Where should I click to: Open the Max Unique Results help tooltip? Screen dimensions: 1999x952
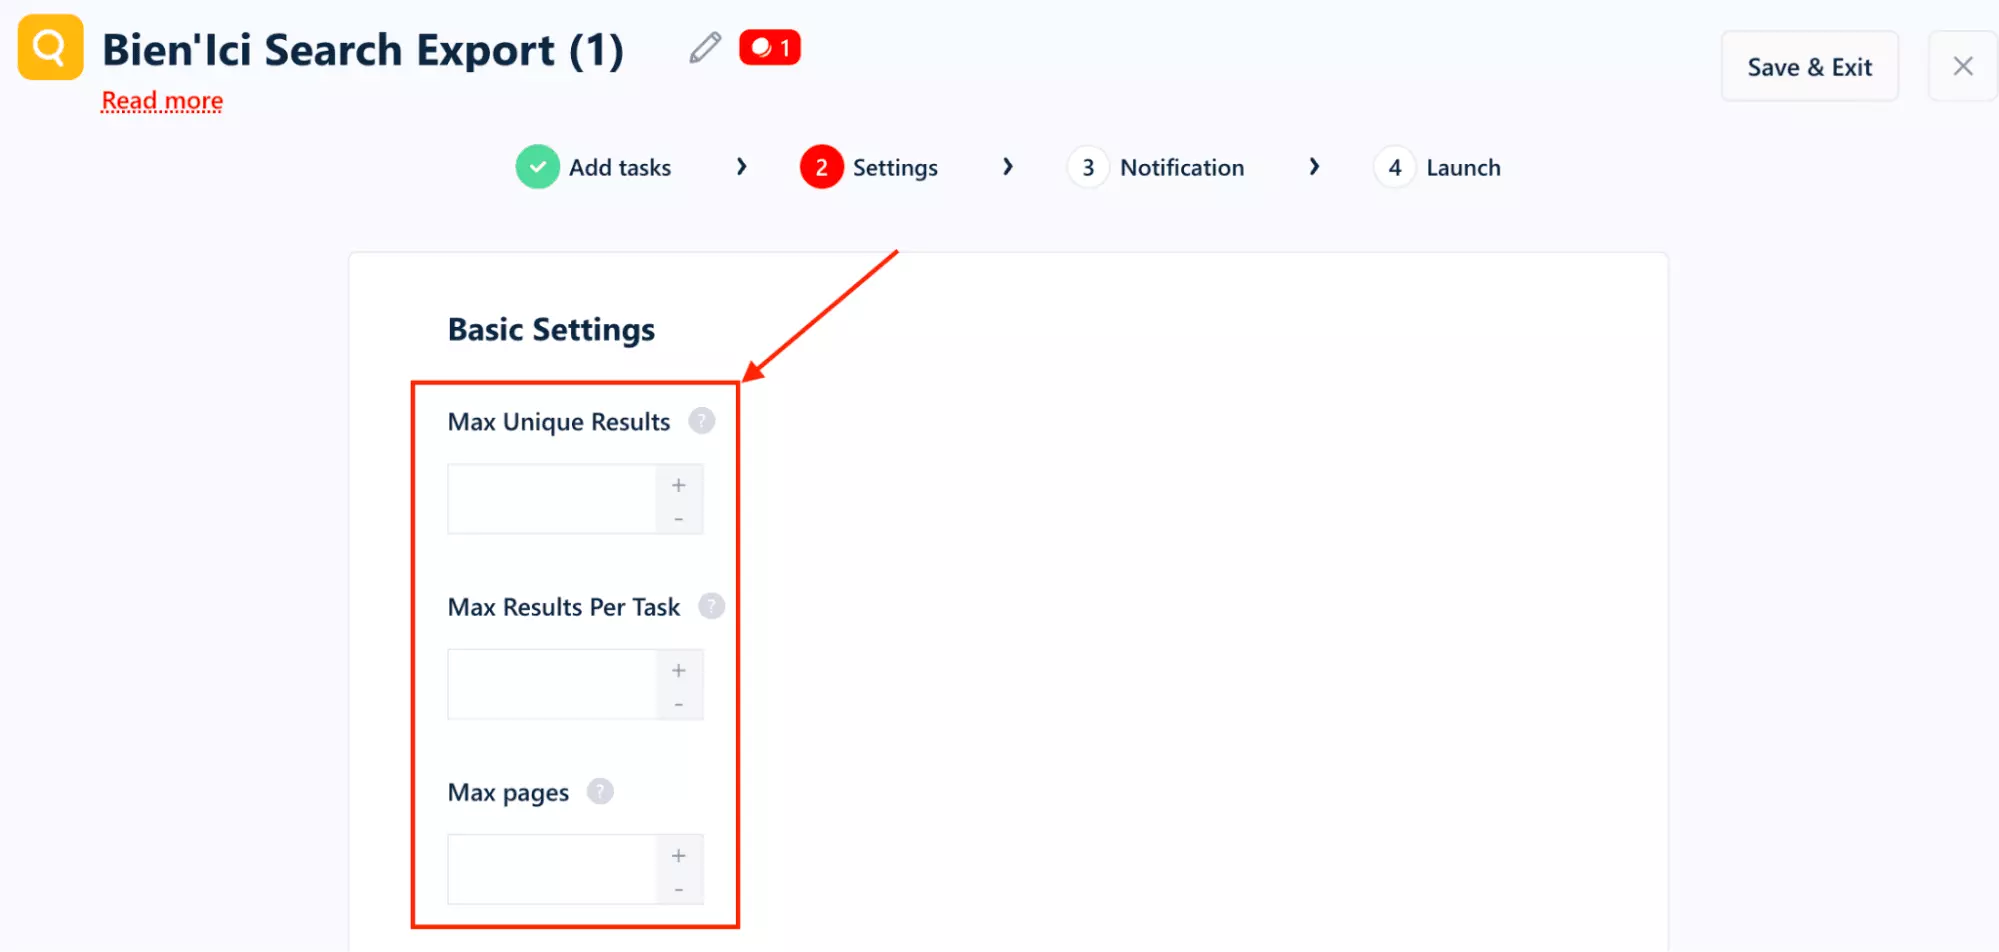702,421
